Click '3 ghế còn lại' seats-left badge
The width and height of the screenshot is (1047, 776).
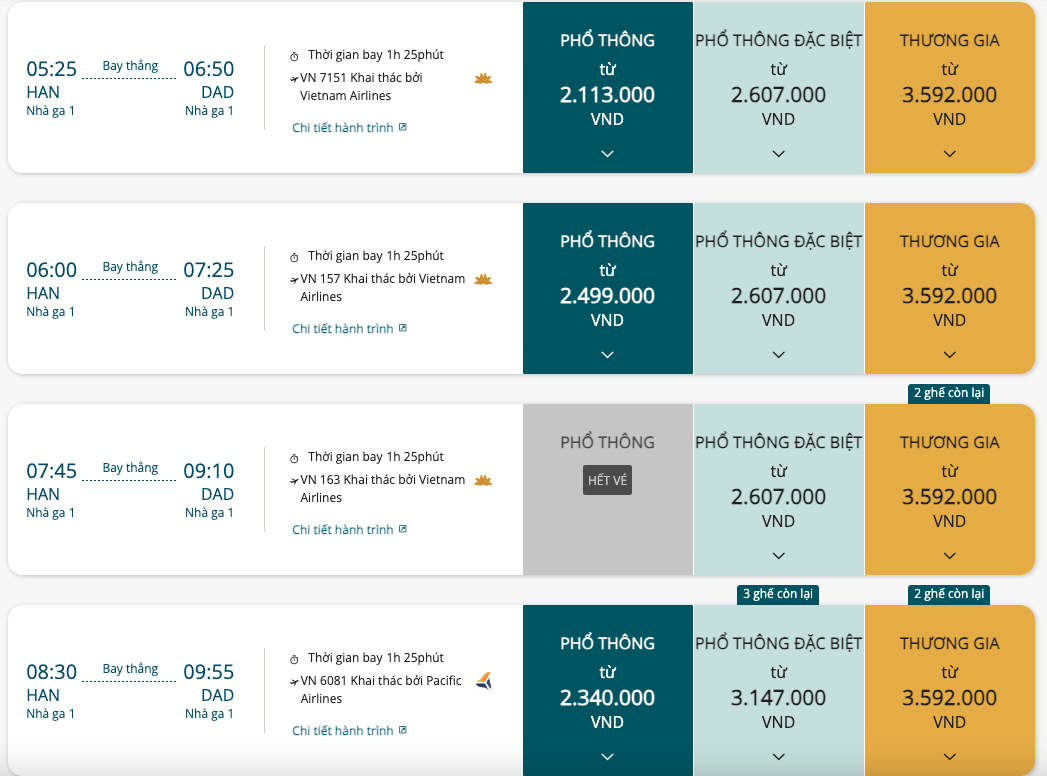(x=778, y=594)
